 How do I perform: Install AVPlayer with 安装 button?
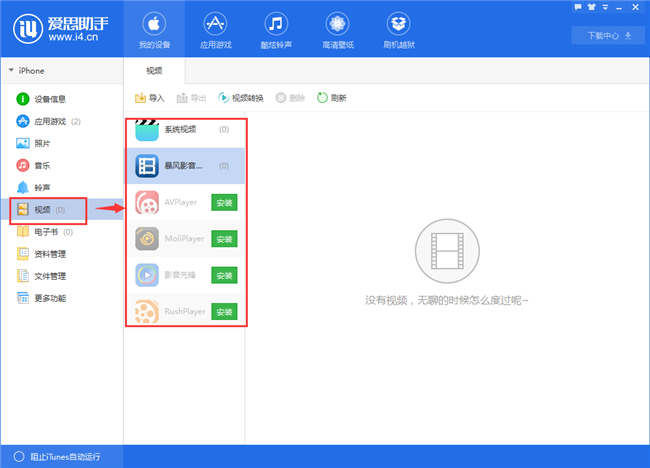pos(224,203)
